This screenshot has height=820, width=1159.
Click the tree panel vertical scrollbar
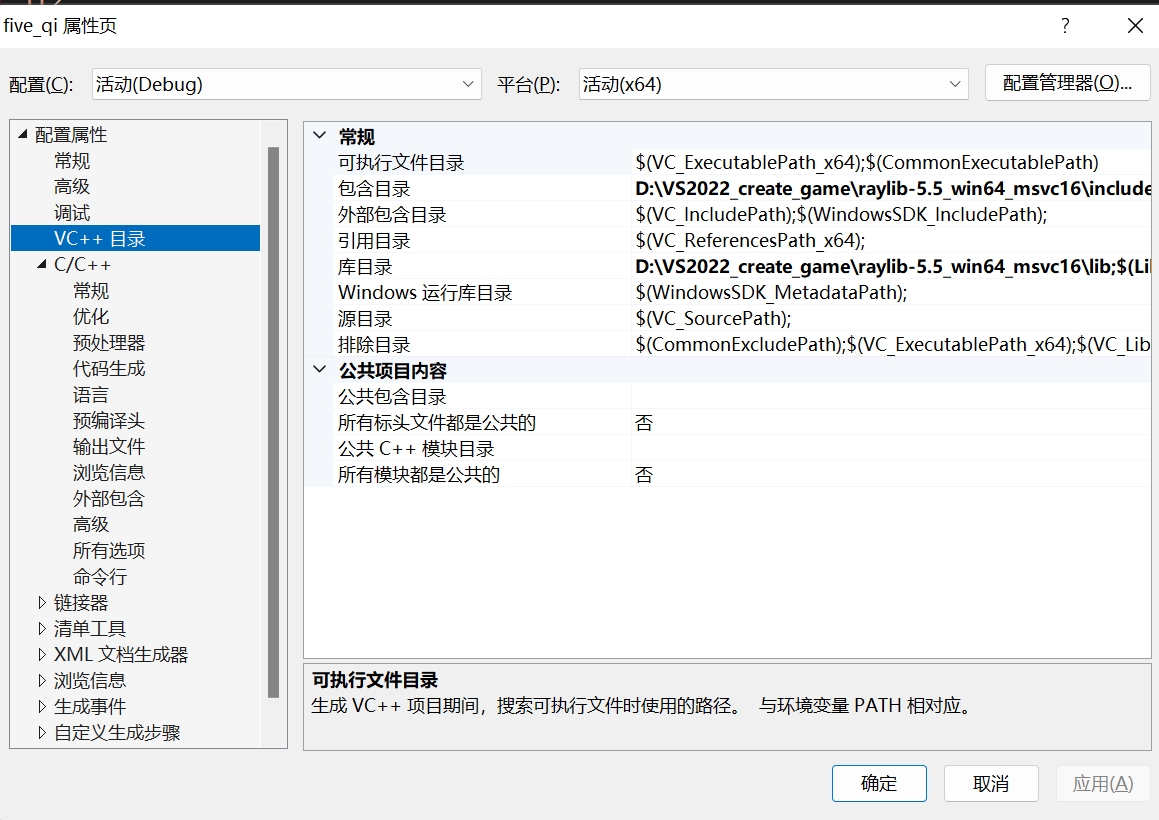tap(273, 421)
